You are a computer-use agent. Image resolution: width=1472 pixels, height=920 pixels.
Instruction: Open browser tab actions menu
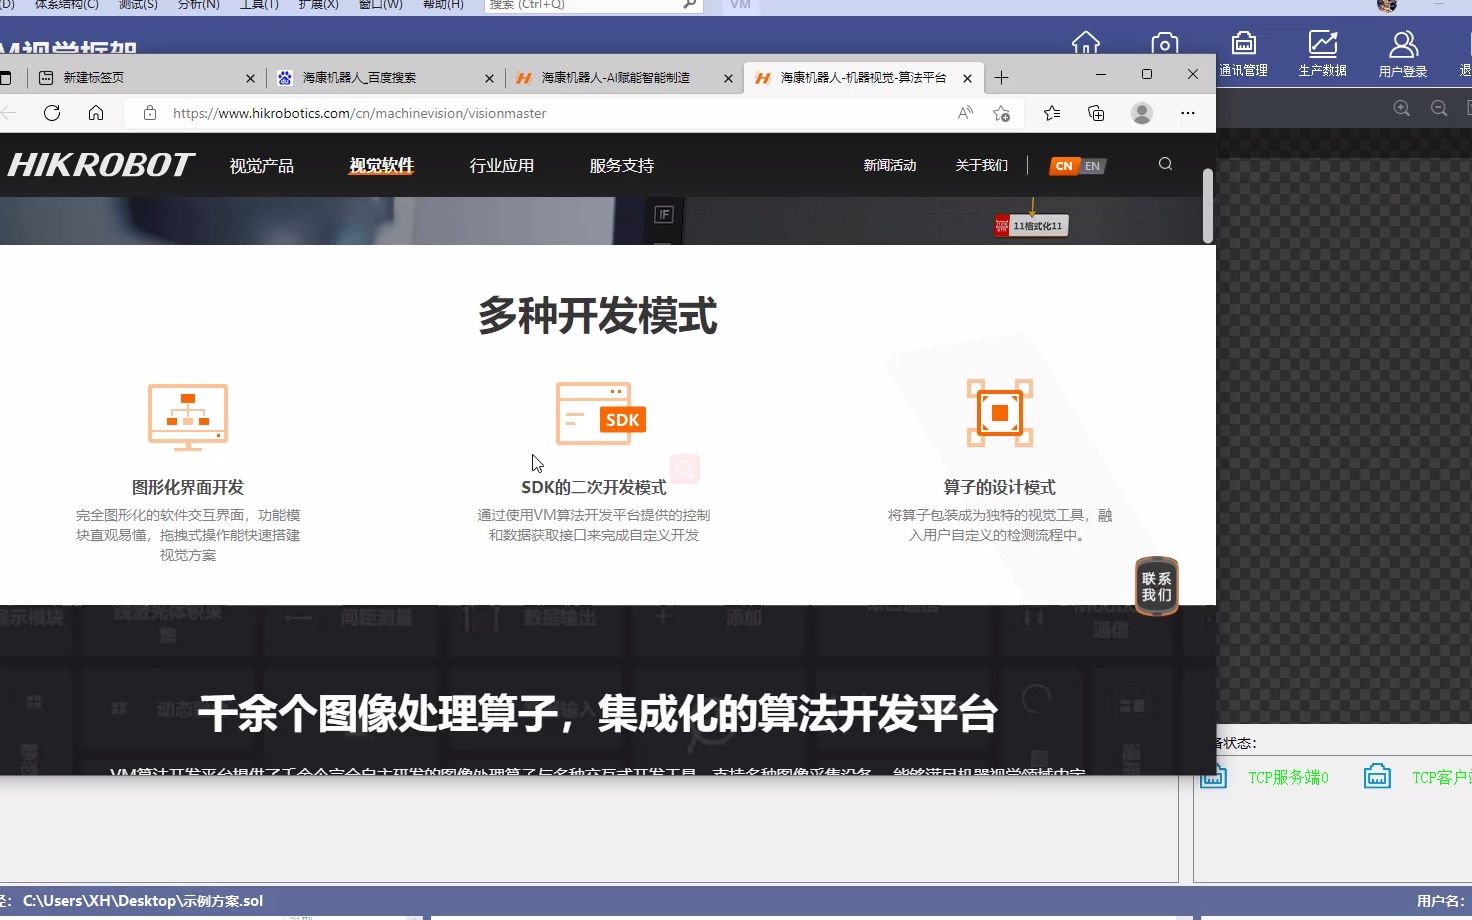click(x=5, y=77)
